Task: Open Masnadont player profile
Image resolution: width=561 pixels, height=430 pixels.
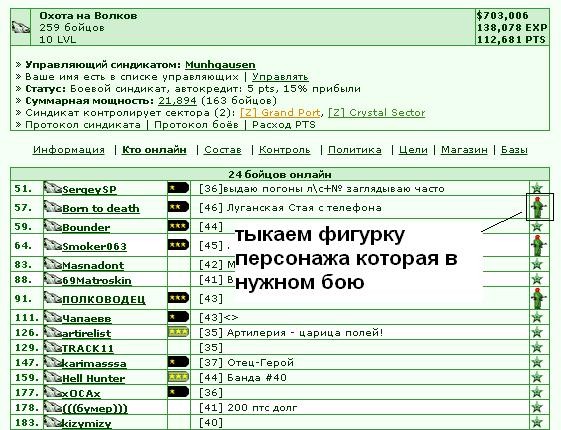Action: [93, 265]
